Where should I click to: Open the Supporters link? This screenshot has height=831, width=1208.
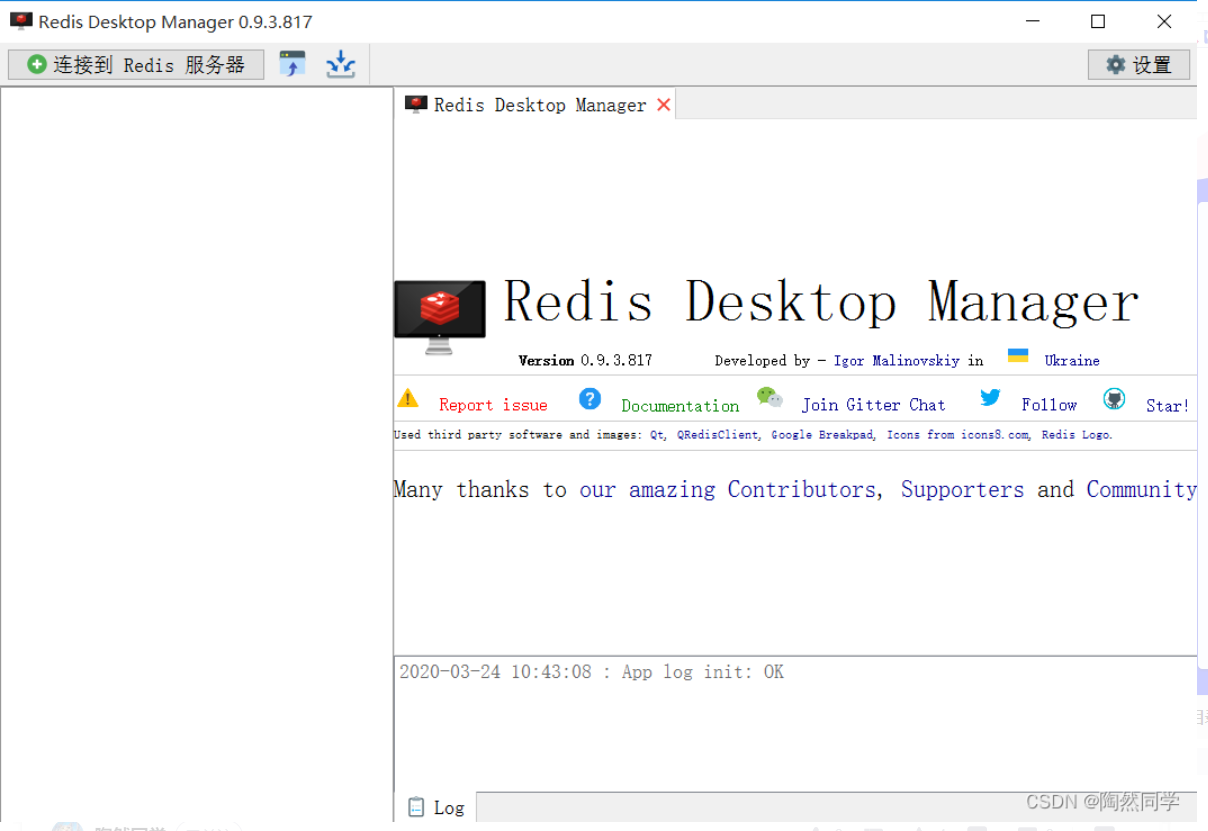[962, 489]
